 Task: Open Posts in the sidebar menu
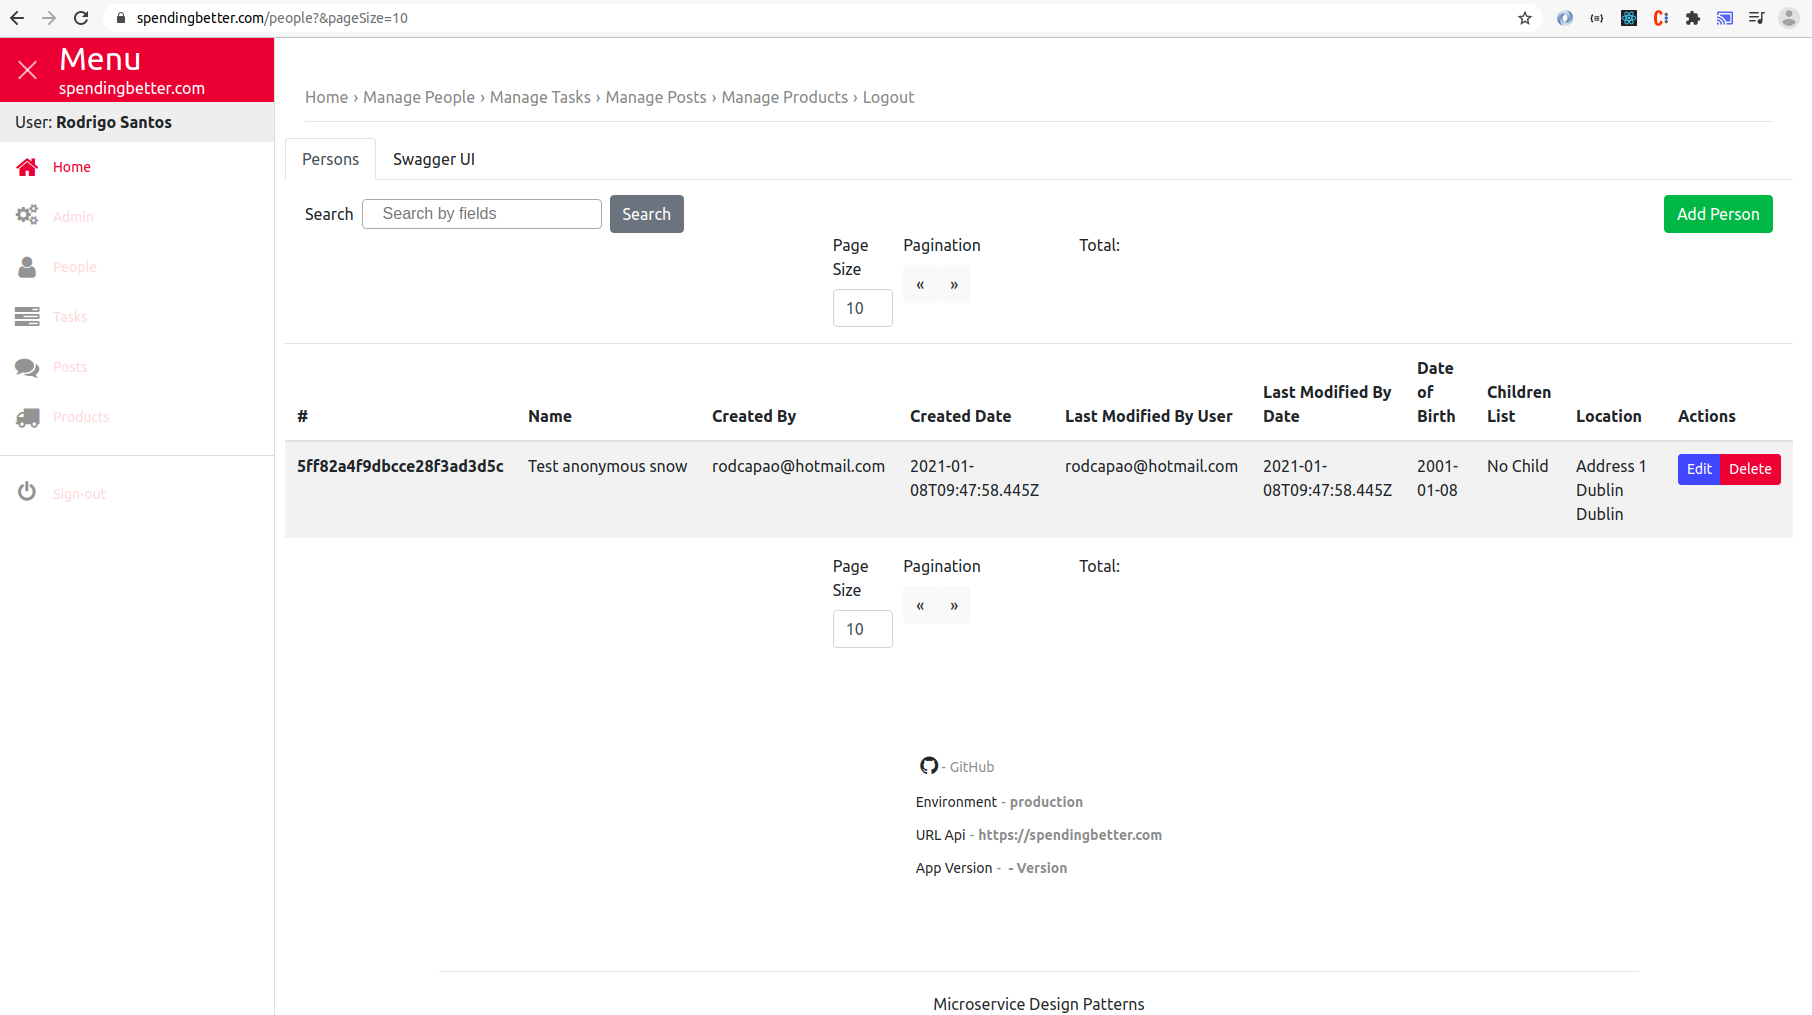pos(70,367)
